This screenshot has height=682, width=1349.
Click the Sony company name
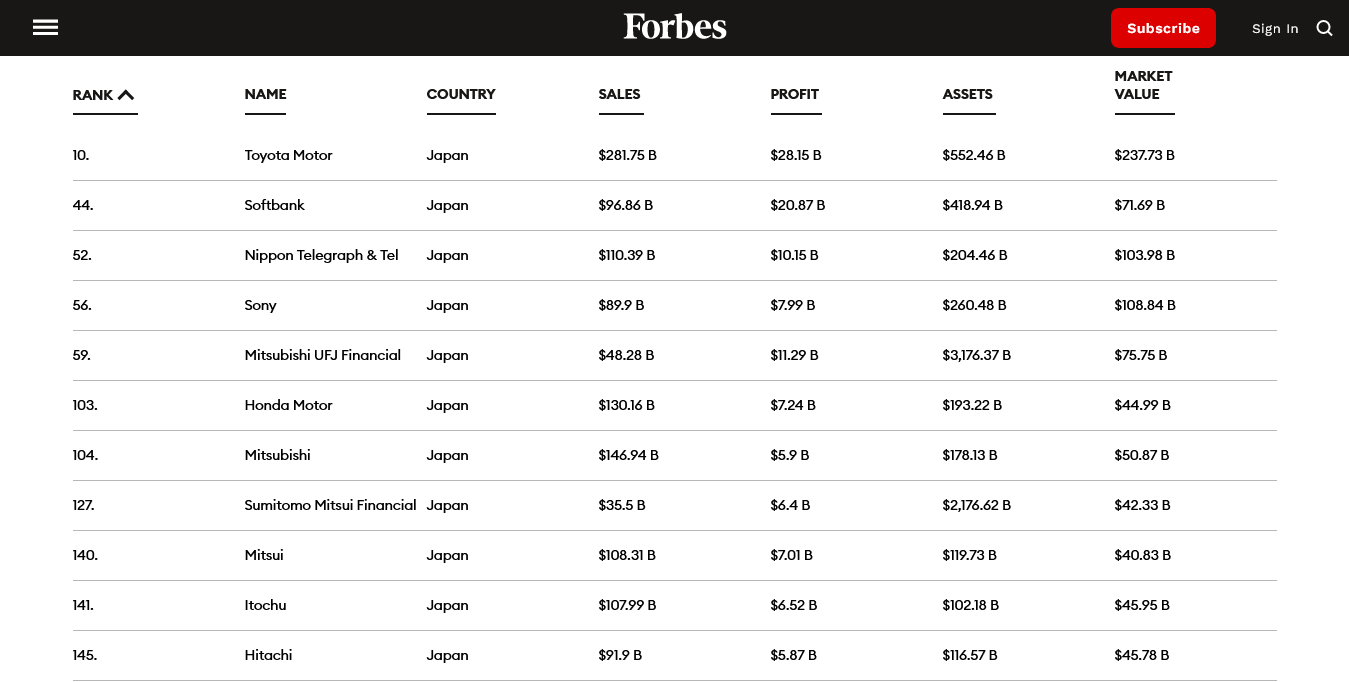coord(260,305)
